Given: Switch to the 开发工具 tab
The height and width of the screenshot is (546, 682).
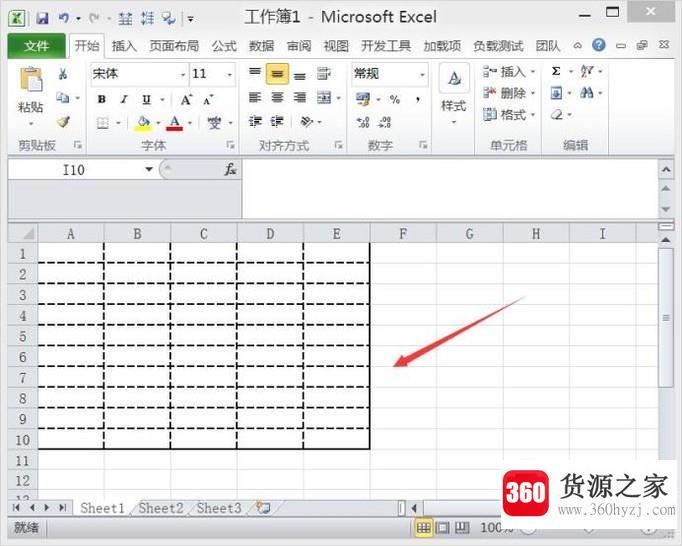Looking at the screenshot, I should (x=386, y=46).
